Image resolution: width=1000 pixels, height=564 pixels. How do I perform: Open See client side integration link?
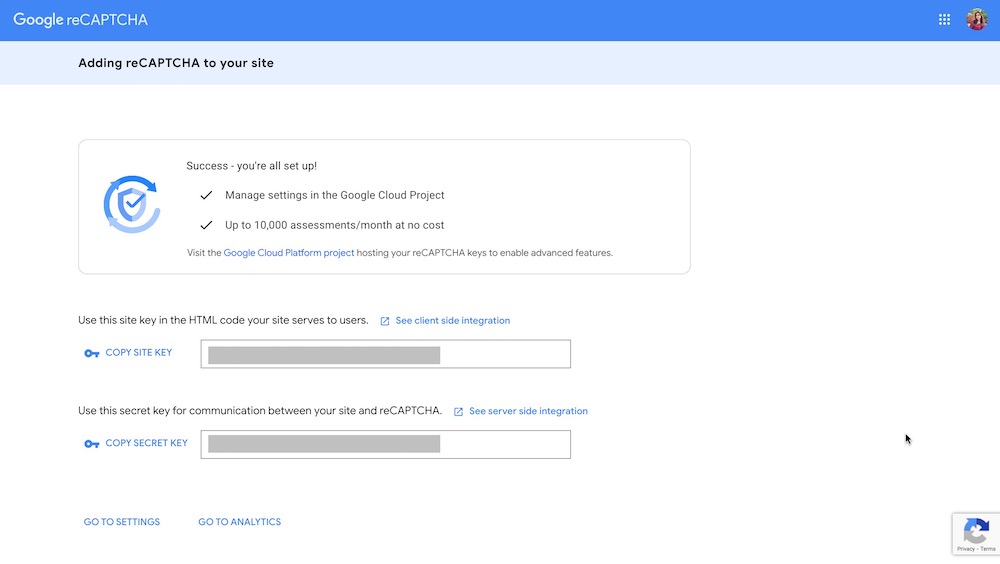coord(452,321)
